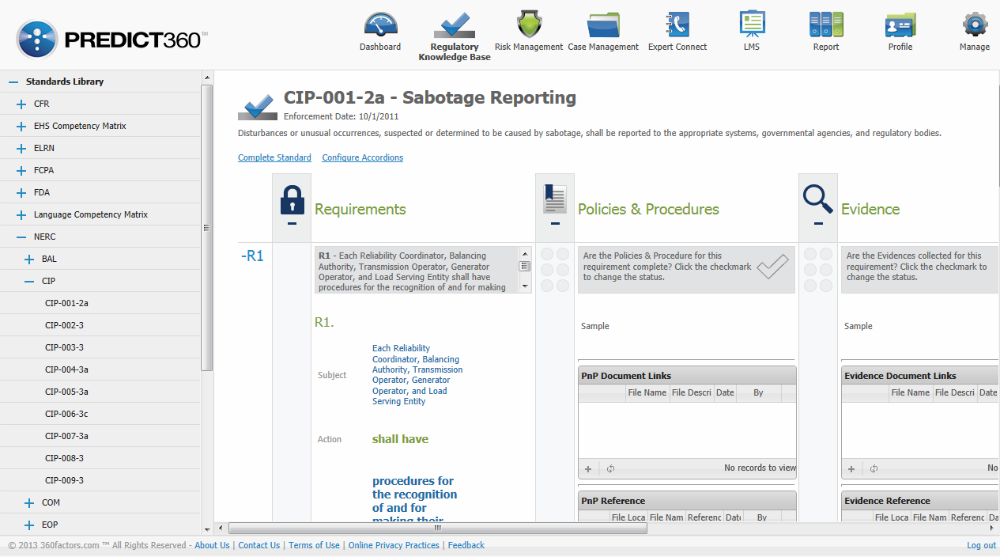Image resolution: width=1000 pixels, height=557 pixels.
Task: Click the Log out link
Action: [981, 546]
